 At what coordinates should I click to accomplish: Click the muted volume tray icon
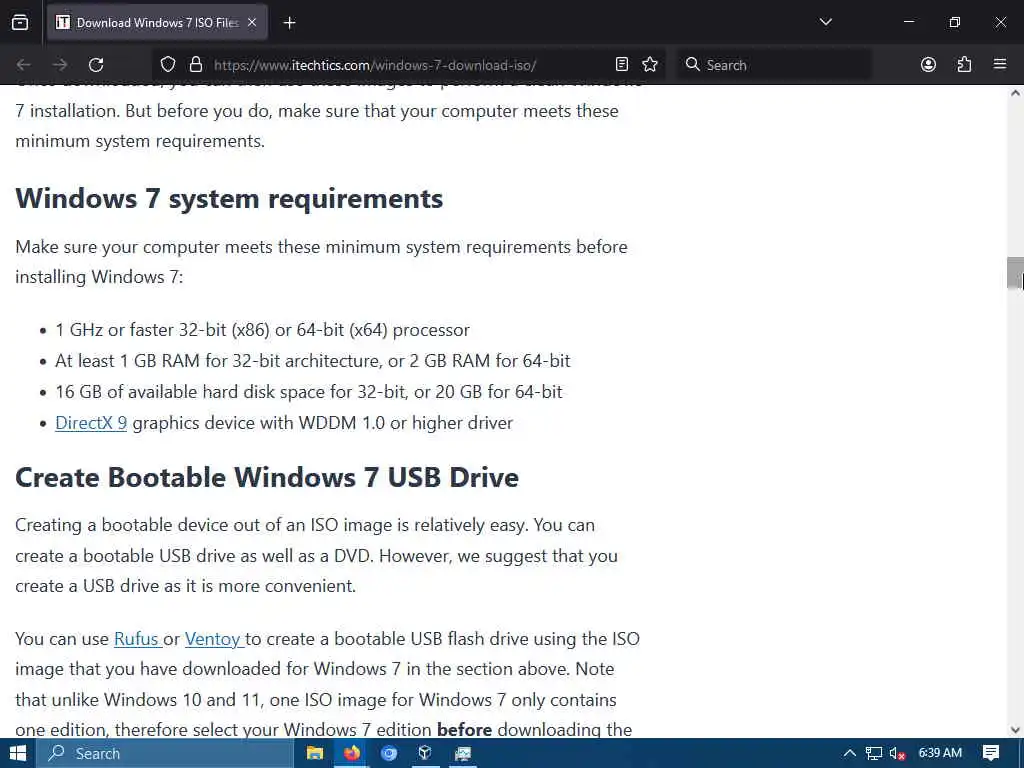[897, 754]
